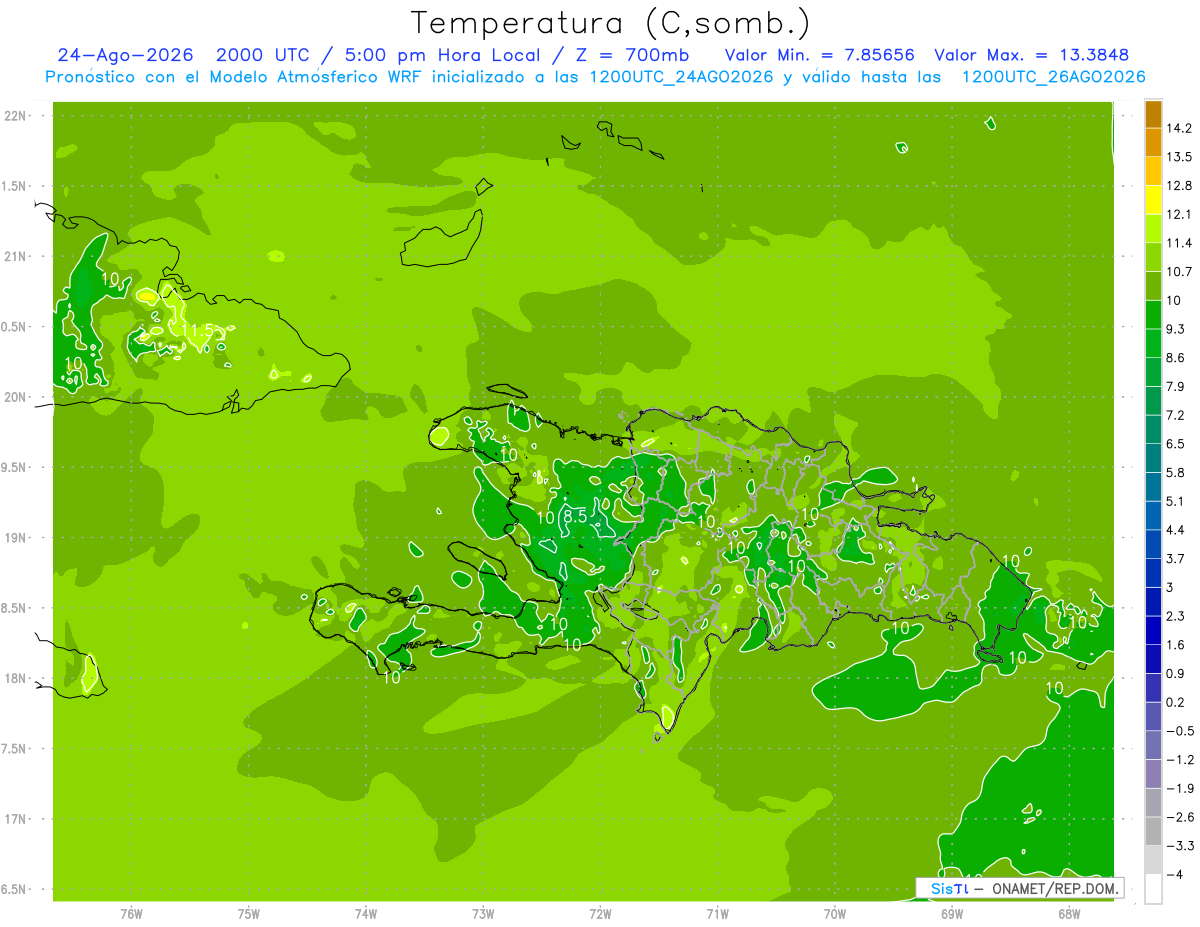Click the '19N' latitude axis label
Screen dimensions: 1200x927
16,537
